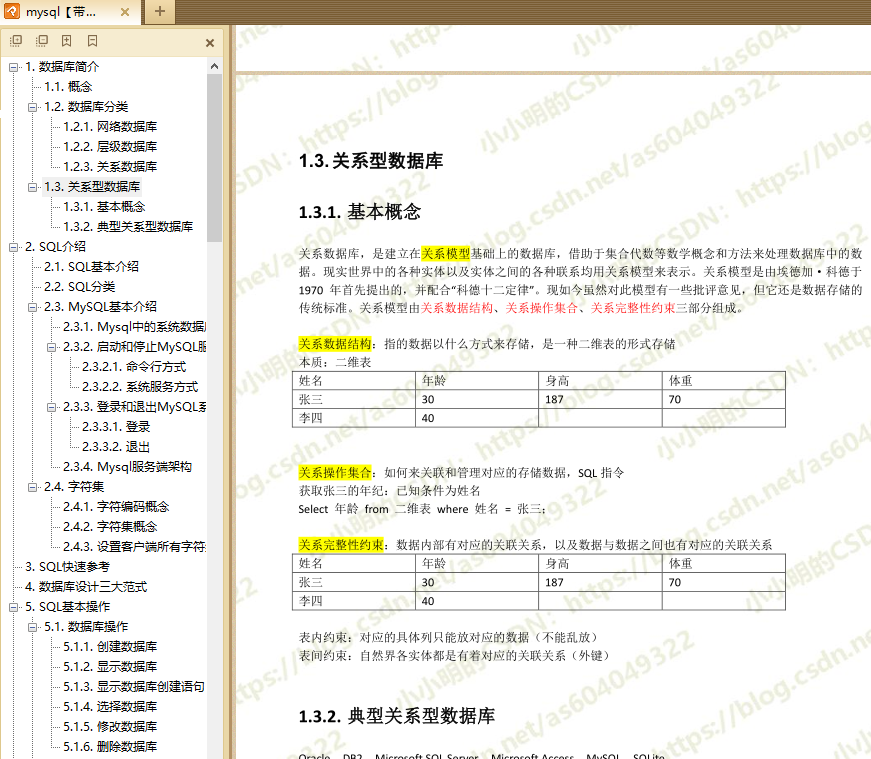Viewport: 871px width, 759px height.
Task: Collapse the '2.3.3. 登录和退出MySQL' node
Action: (51, 407)
